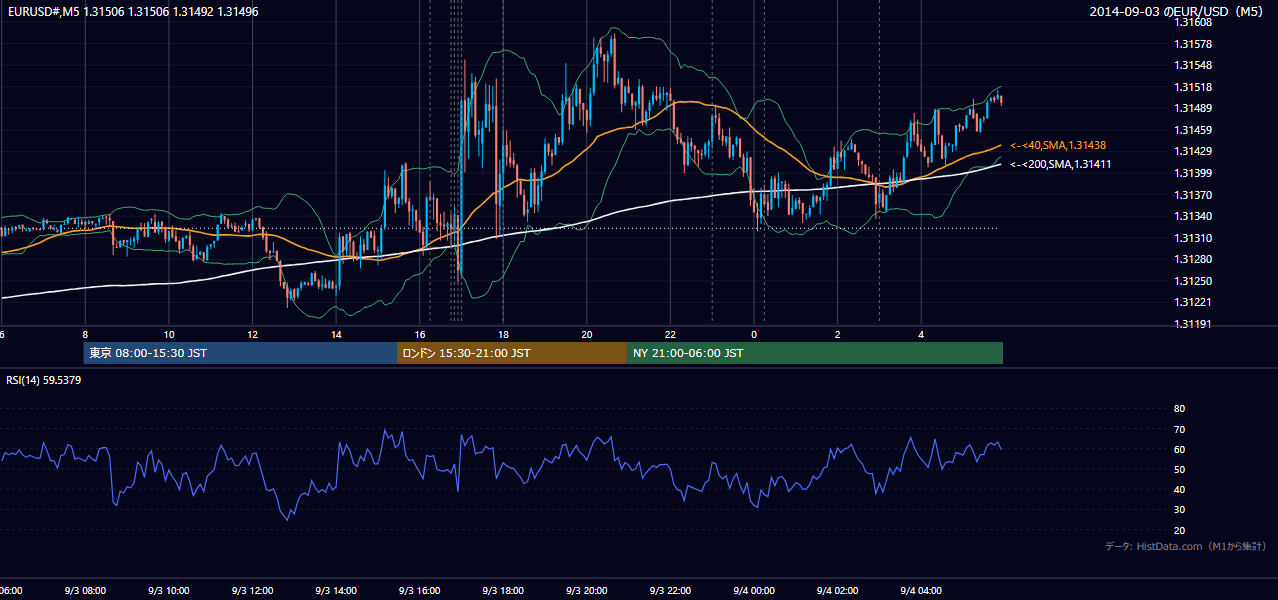Click price axis value 1.31459
The image size is (1278, 600).
pos(1194,130)
